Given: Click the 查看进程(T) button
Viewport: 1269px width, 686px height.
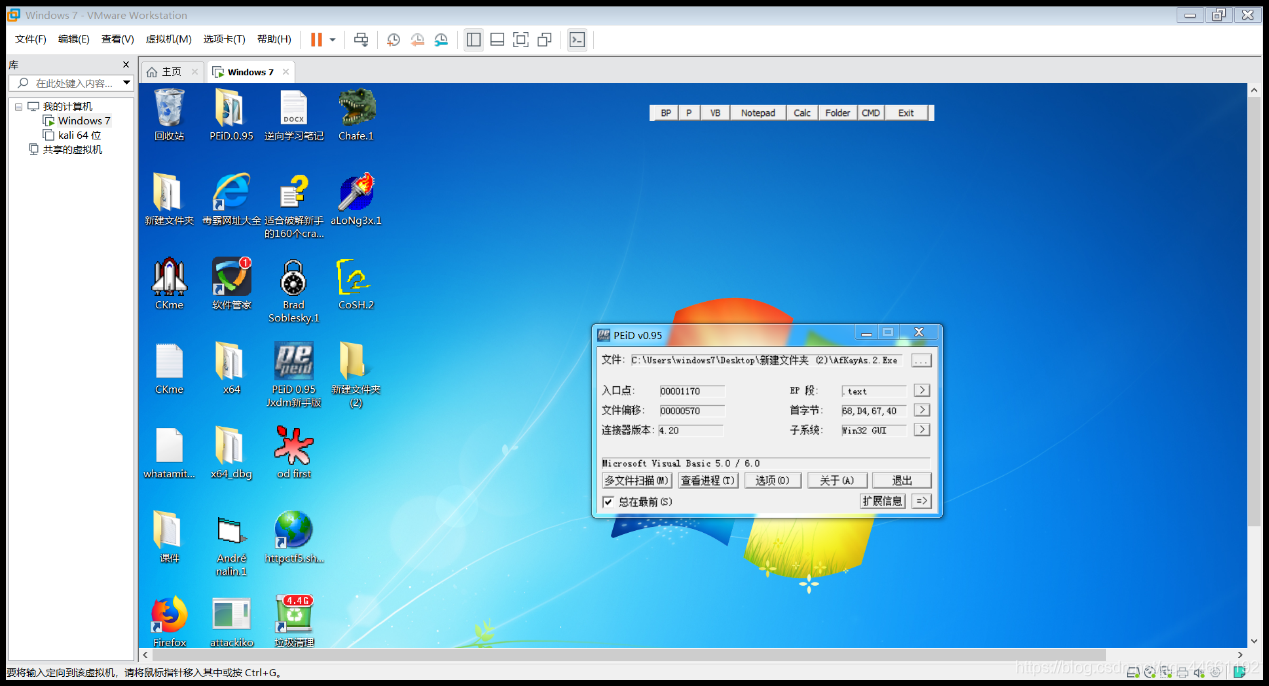Looking at the screenshot, I should [x=708, y=481].
